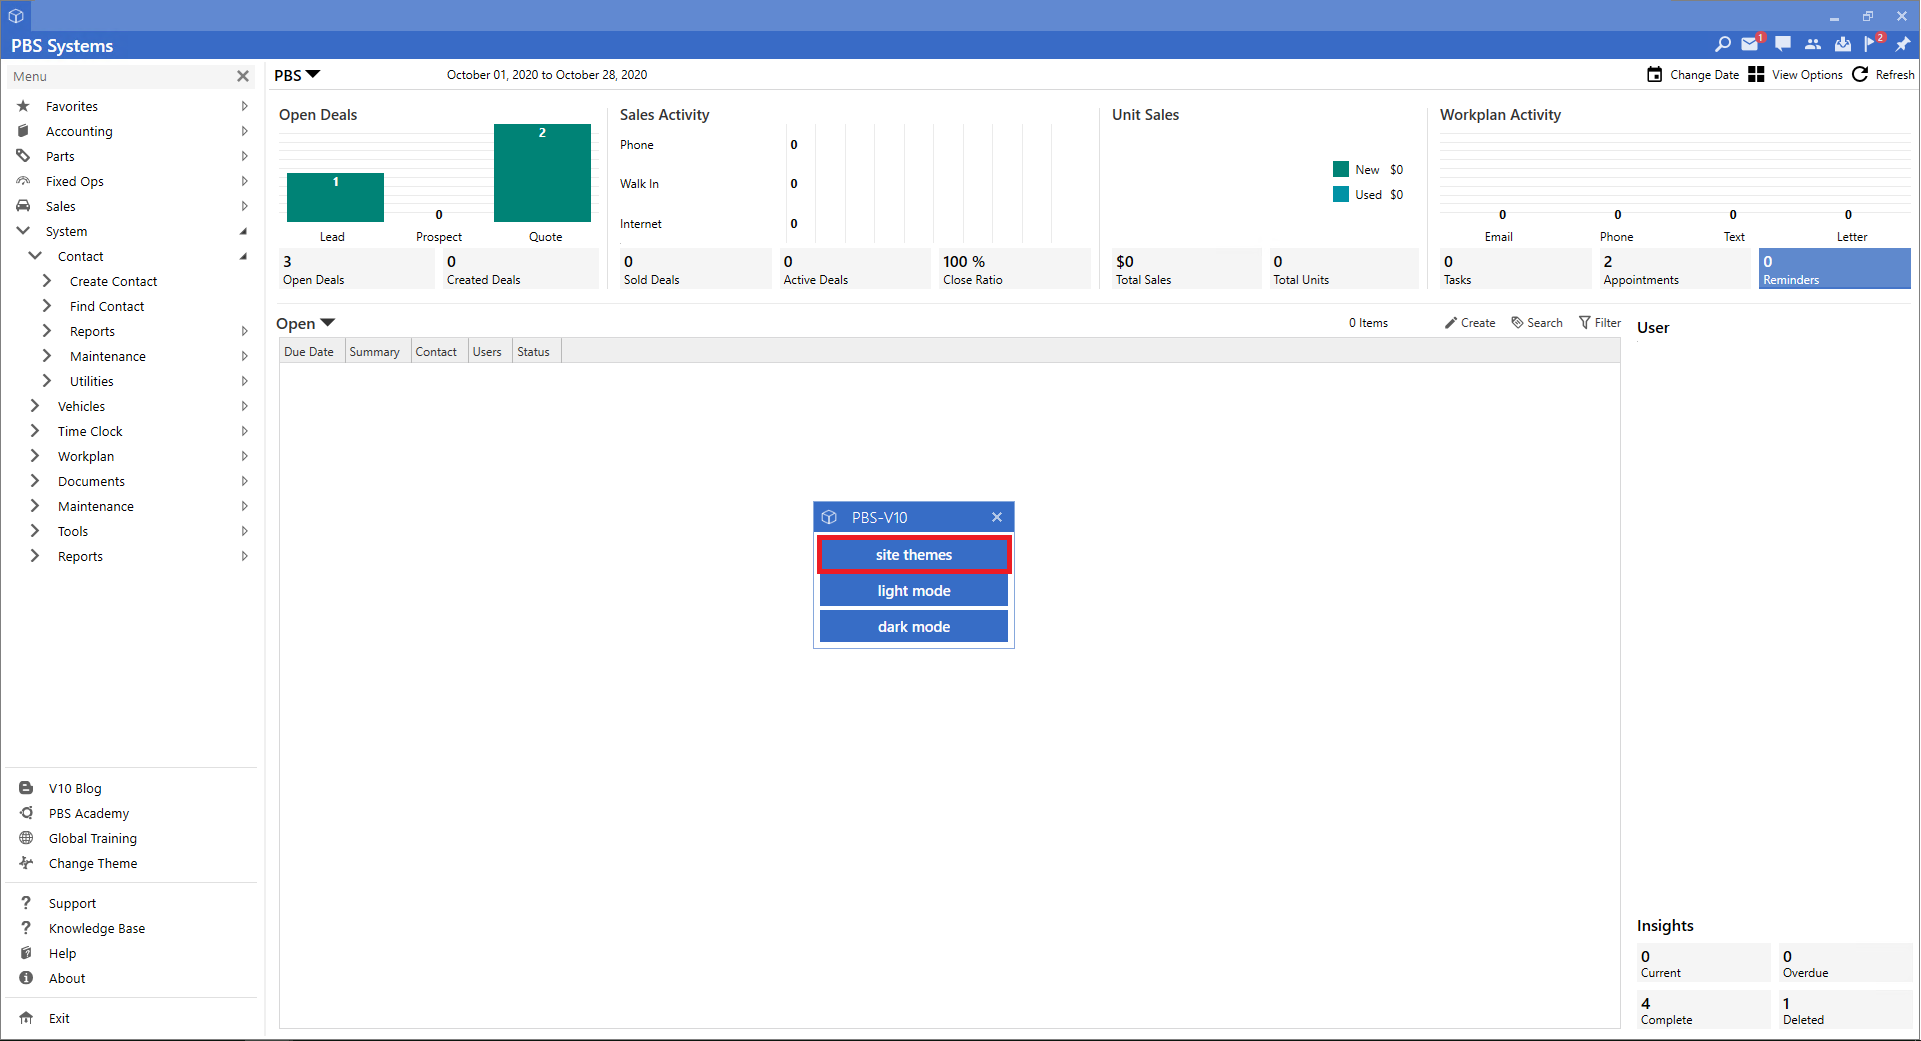This screenshot has height=1041, width=1921.
Task: Click the download inbox tray icon
Action: click(1843, 44)
